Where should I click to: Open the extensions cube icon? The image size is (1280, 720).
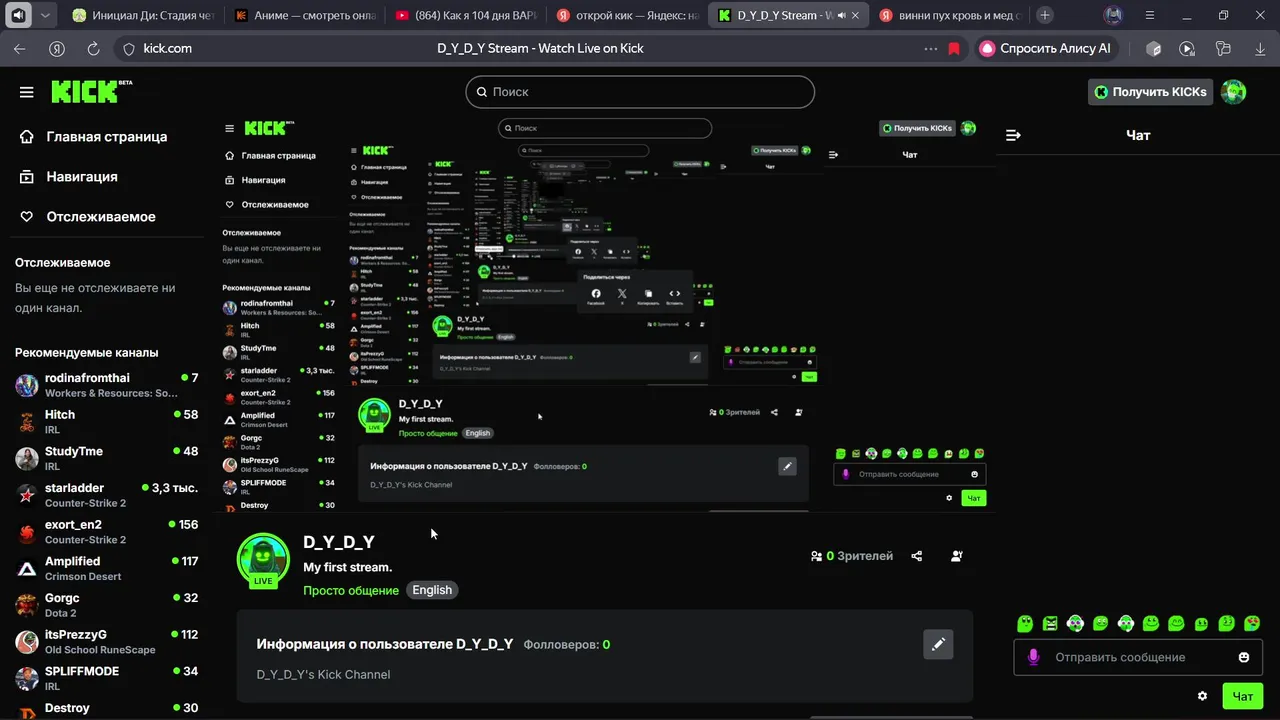point(1153,48)
